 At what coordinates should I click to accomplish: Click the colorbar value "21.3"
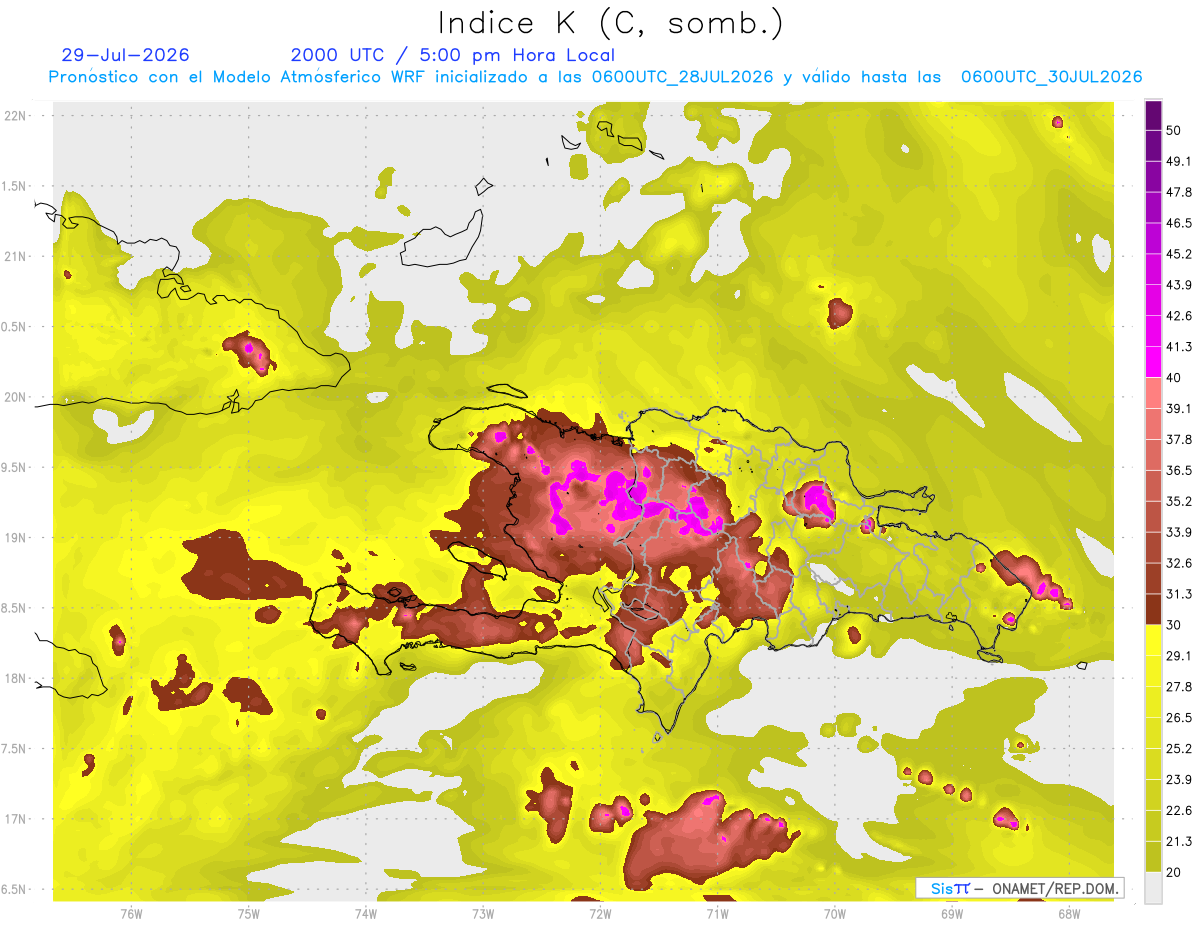(x=1179, y=841)
